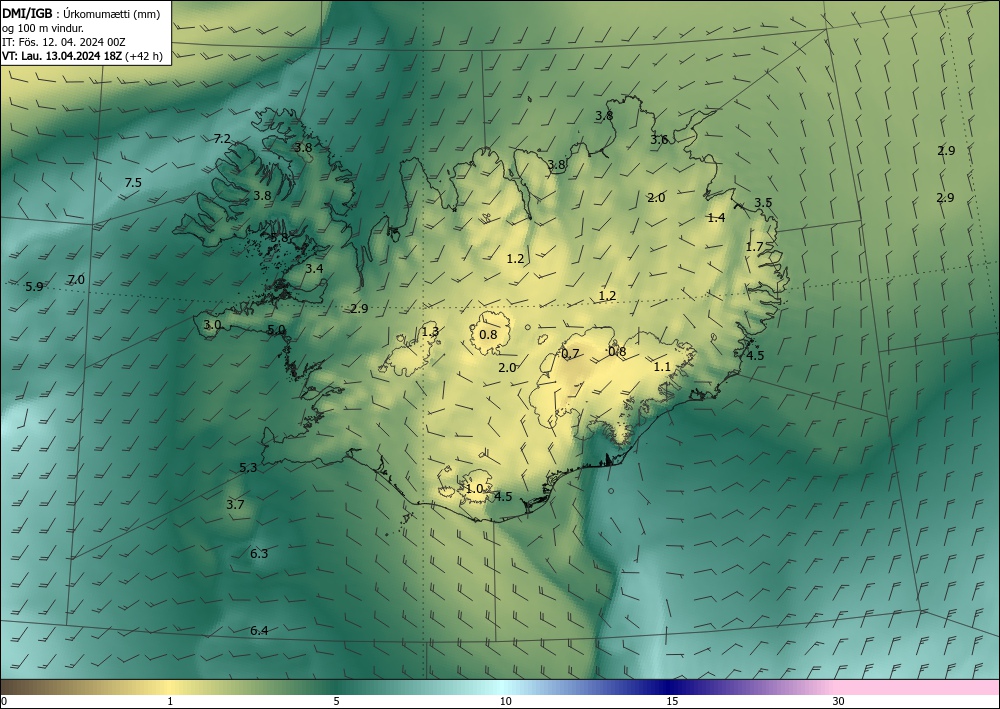This screenshot has width=1000, height=709.
Task: Click the 3.7 value on the map
Action: (235, 505)
